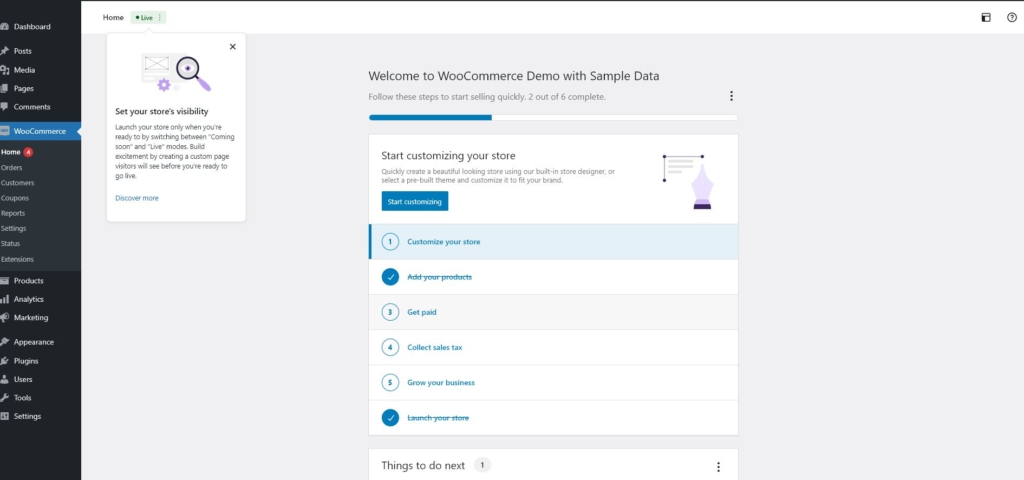Screen dimensions: 1024x480
Task: Select the Launch your store task
Action: click(x=553, y=418)
